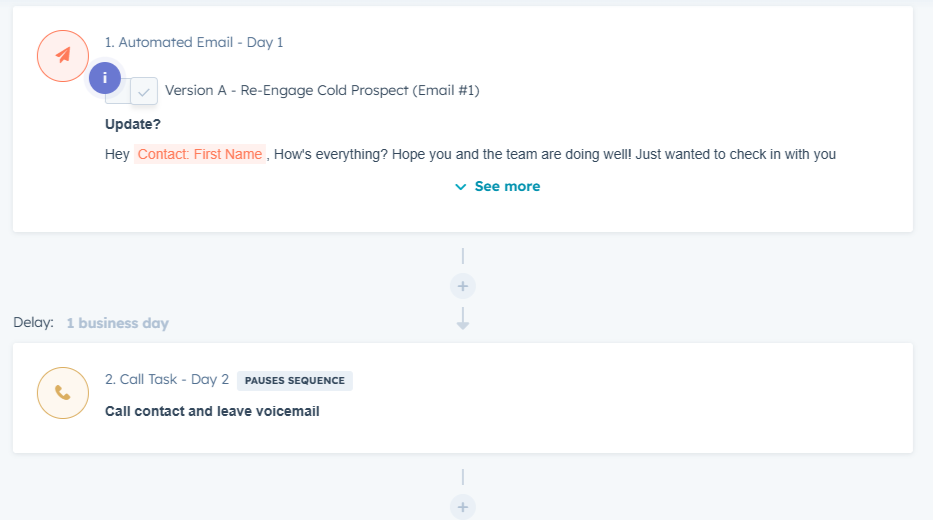Image resolution: width=933 pixels, height=520 pixels.
Task: Click the Delay: label
Action: tap(33, 323)
